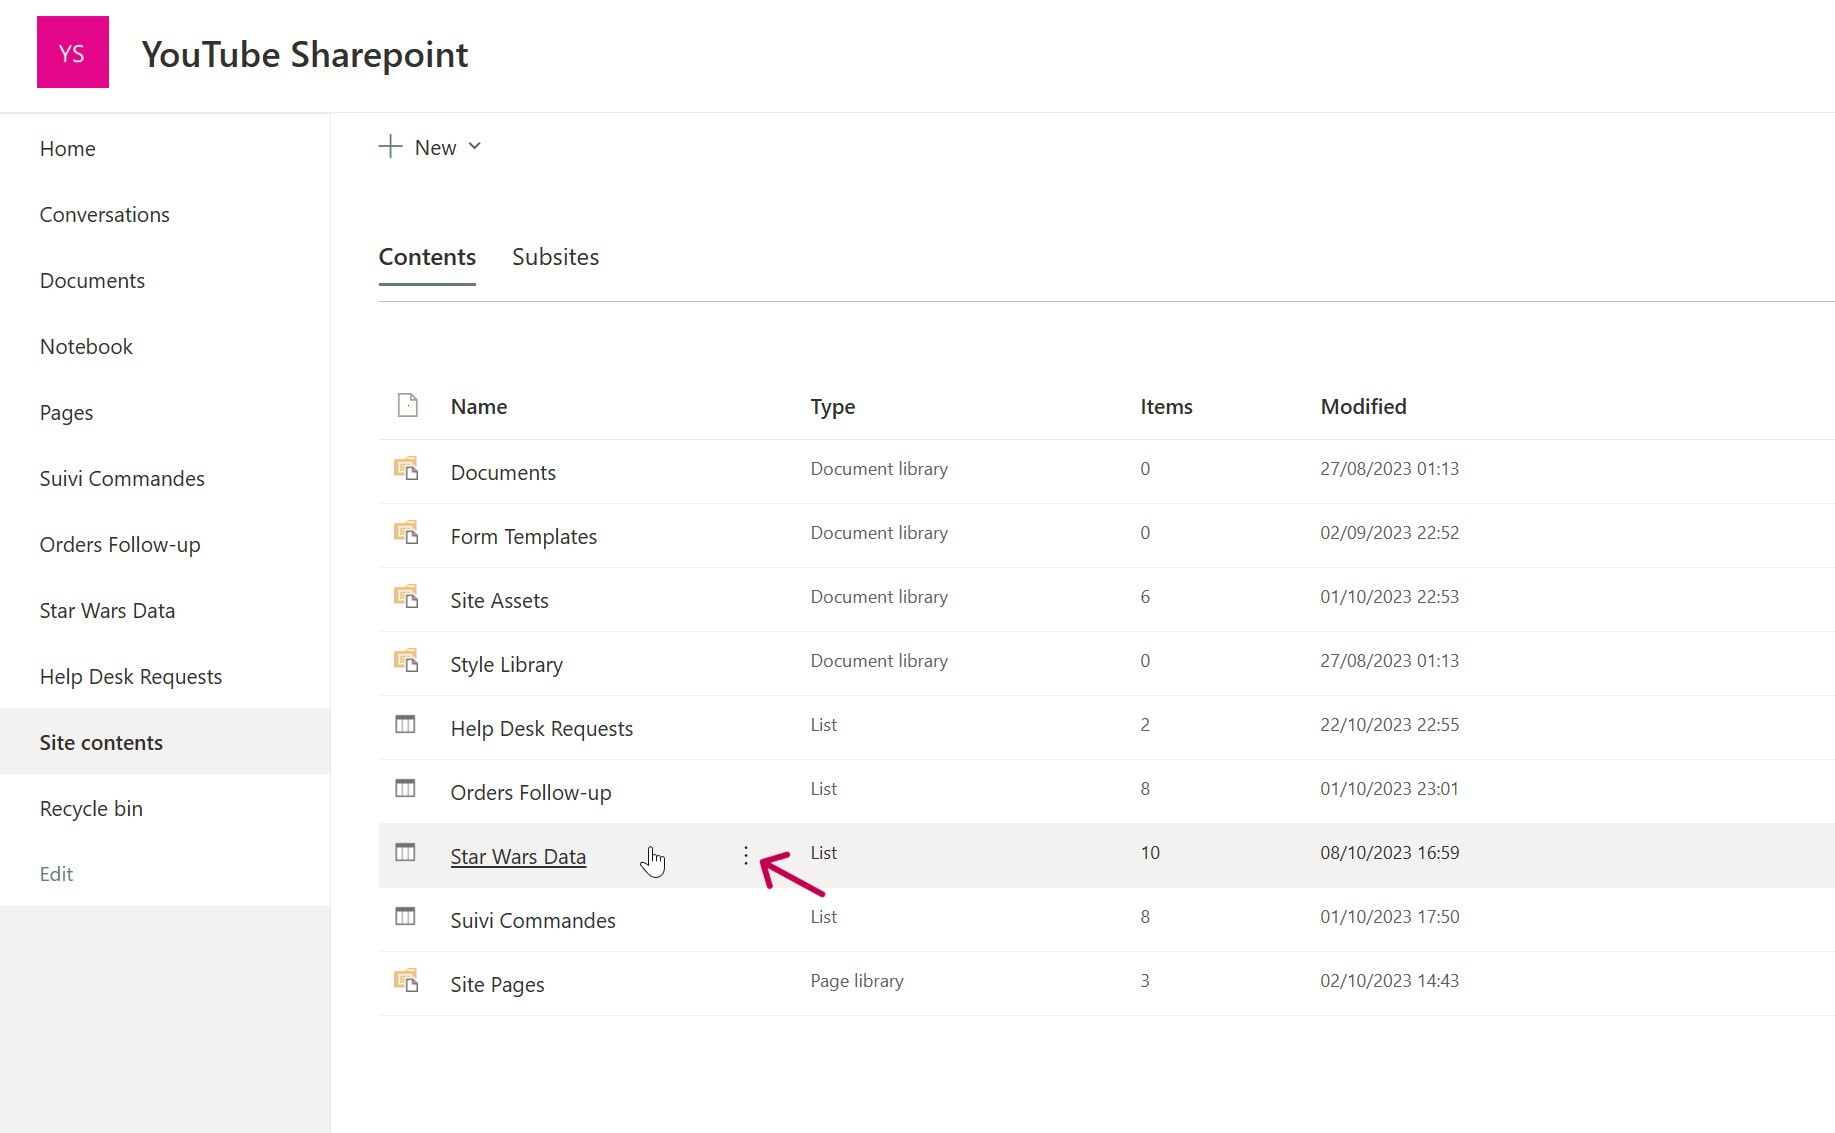Open the Form Templates library link
This screenshot has width=1835, height=1133.
(524, 537)
